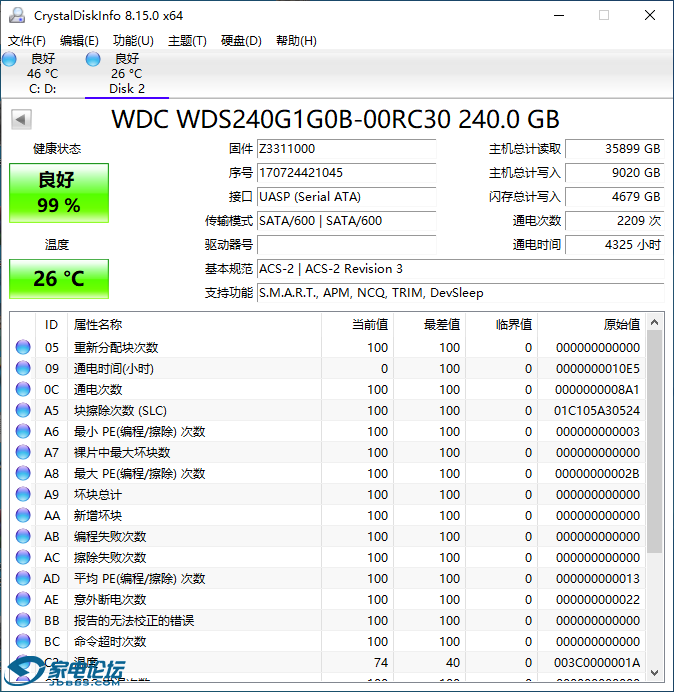Viewport: 674px width, 692px height.
Task: Click the 原始值 column header
Action: coord(591,325)
